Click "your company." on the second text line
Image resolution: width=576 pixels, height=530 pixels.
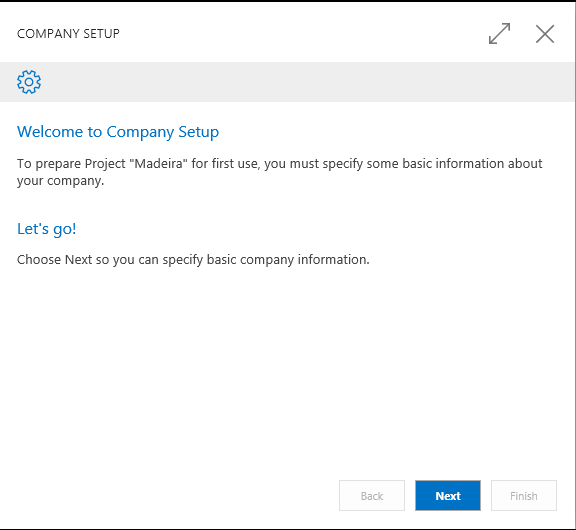click(x=61, y=181)
